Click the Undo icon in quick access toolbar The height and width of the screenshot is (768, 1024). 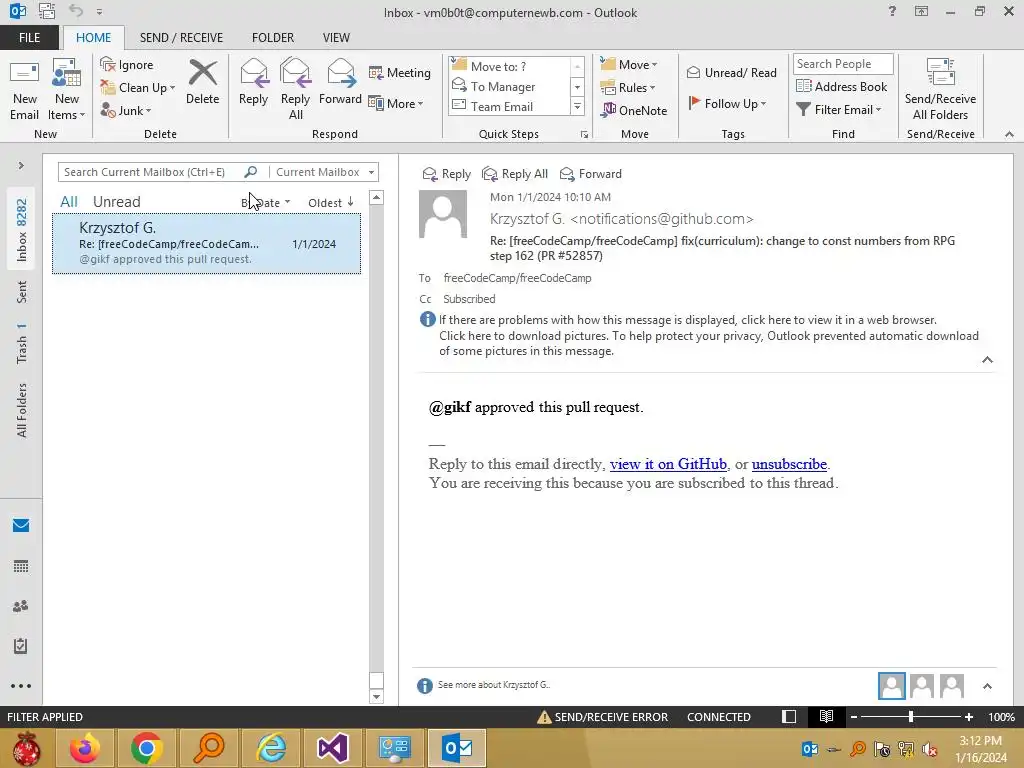(x=76, y=11)
